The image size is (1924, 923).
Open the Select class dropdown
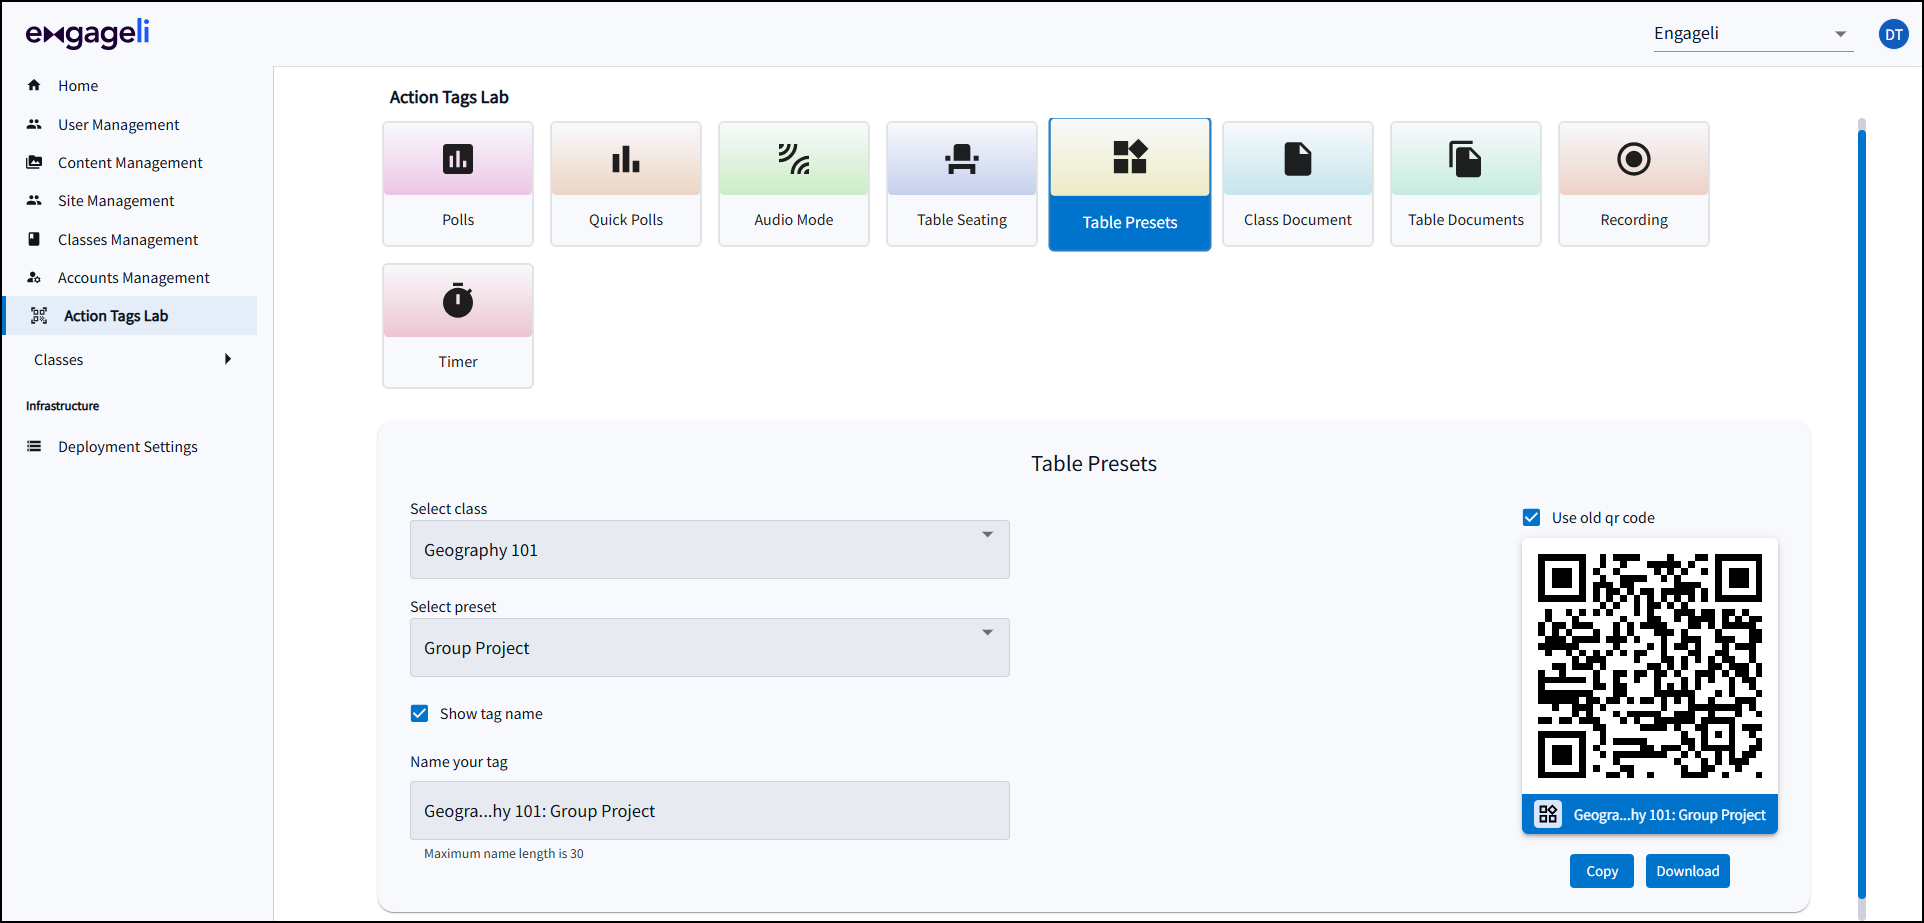point(710,549)
